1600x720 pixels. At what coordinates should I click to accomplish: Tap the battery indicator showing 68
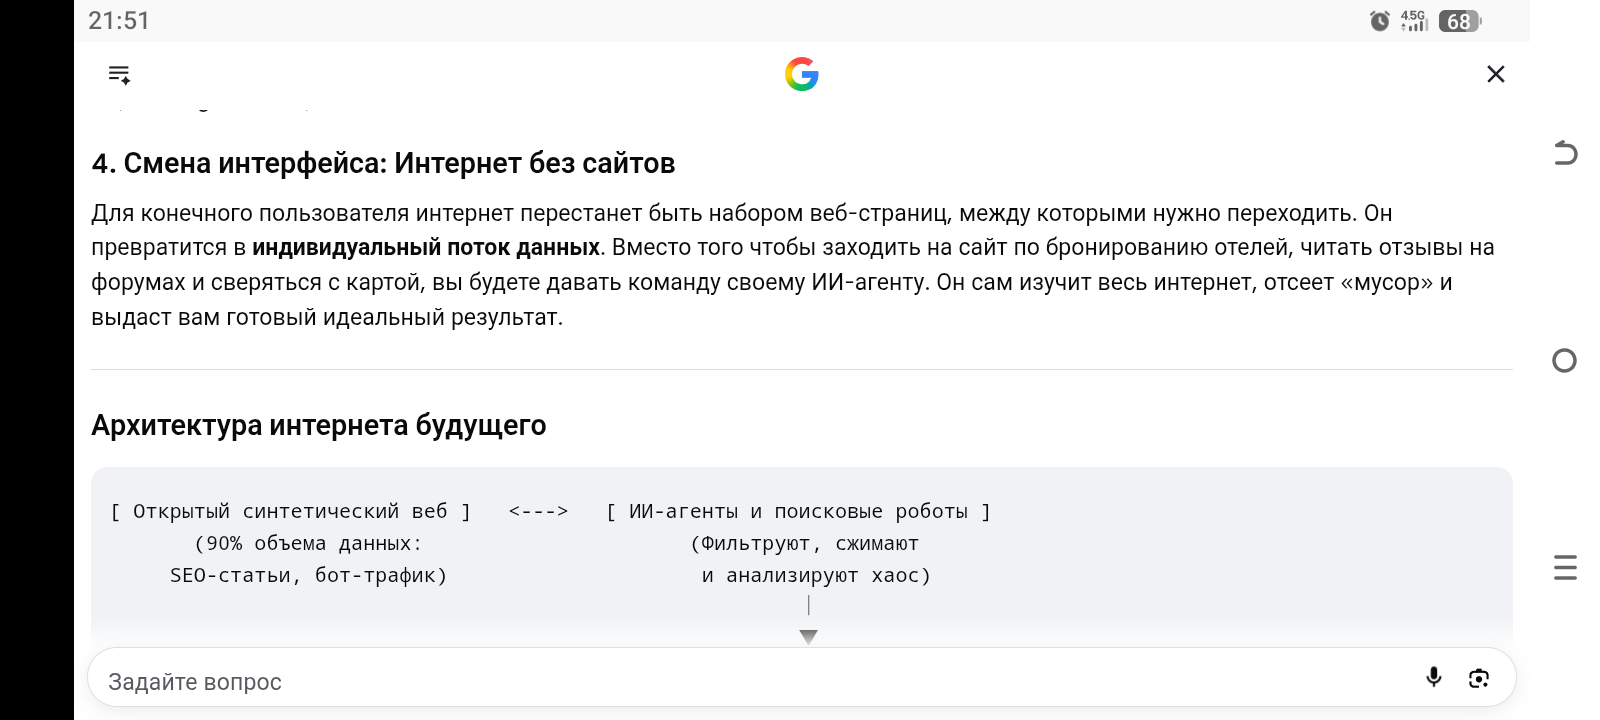point(1460,21)
